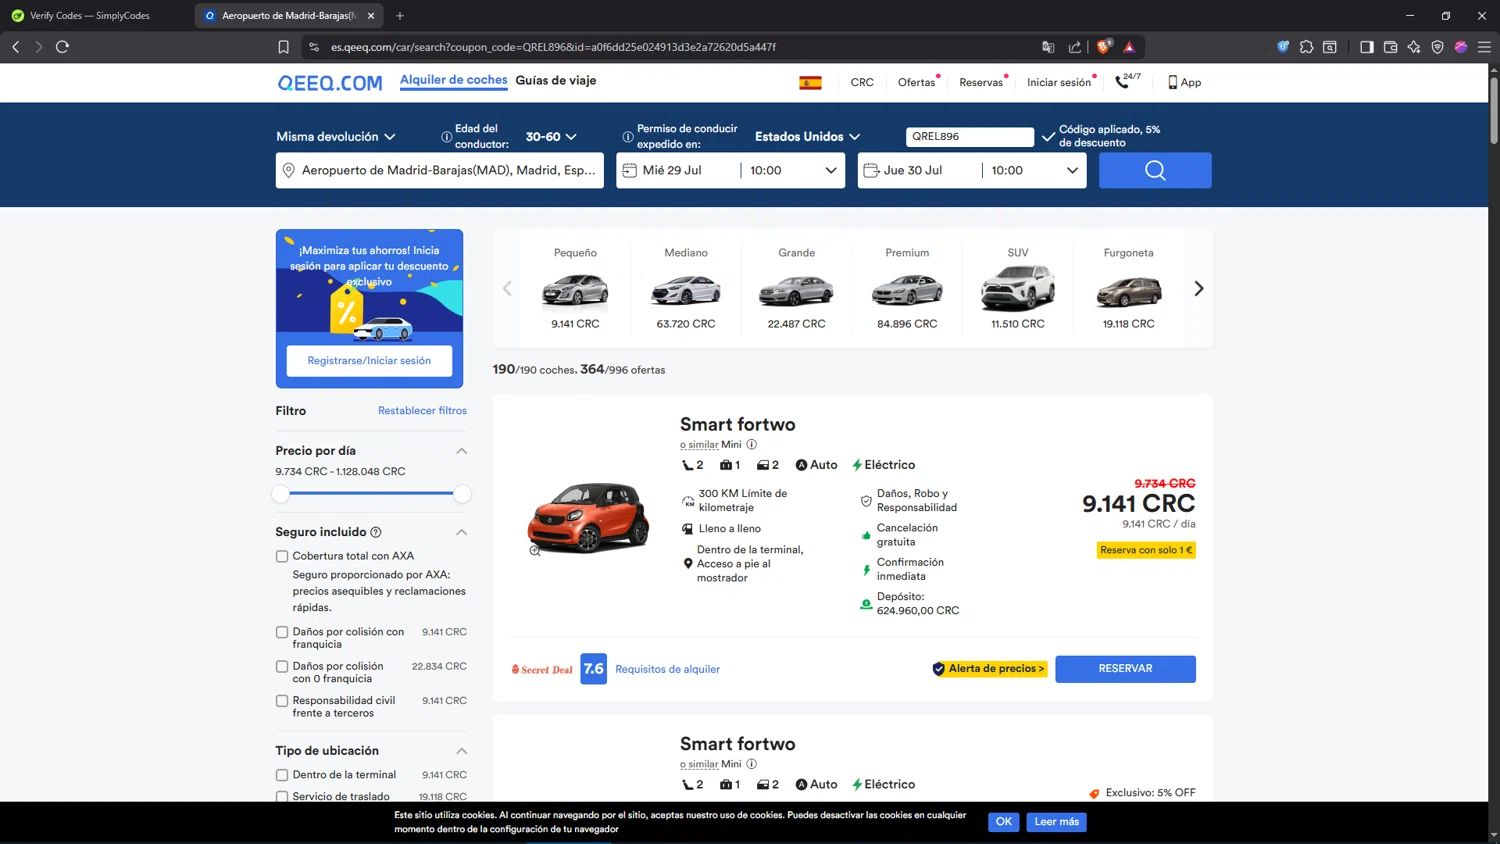Open return time 10:00 dropdown
The image size is (1500, 844).
tap(1034, 171)
